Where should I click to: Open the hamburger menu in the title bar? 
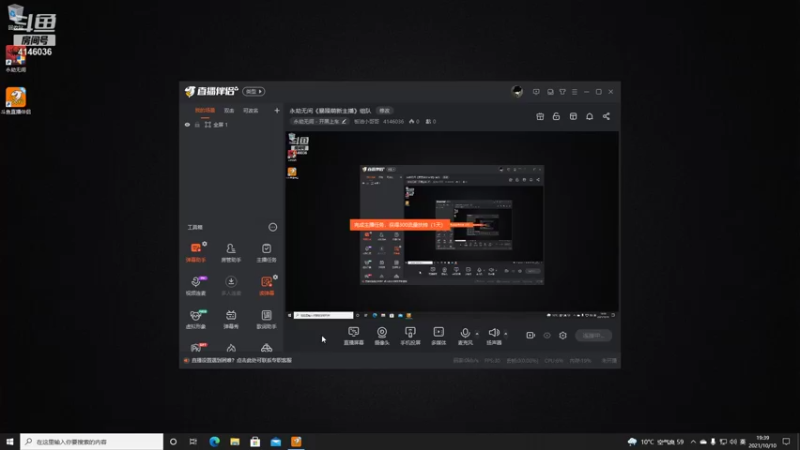click(574, 92)
